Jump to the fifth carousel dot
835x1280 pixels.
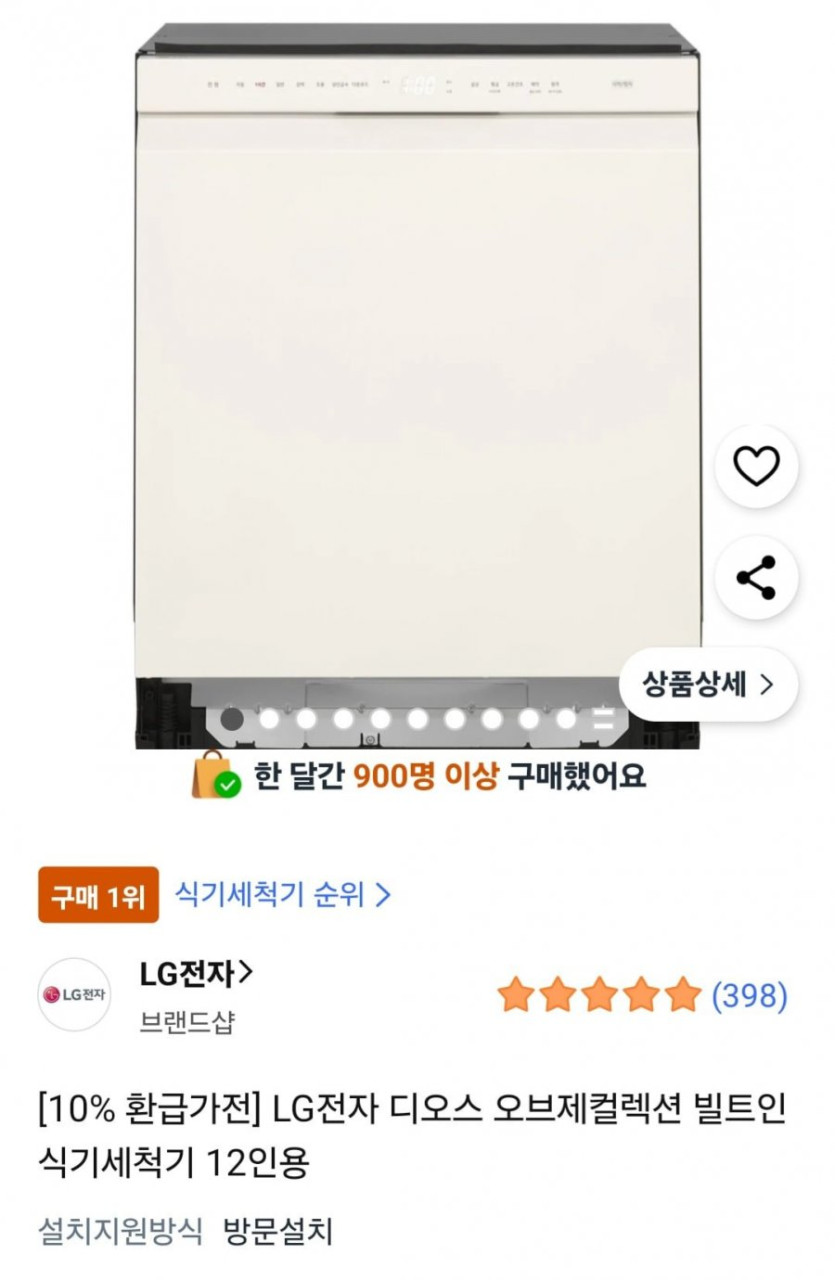(380, 718)
